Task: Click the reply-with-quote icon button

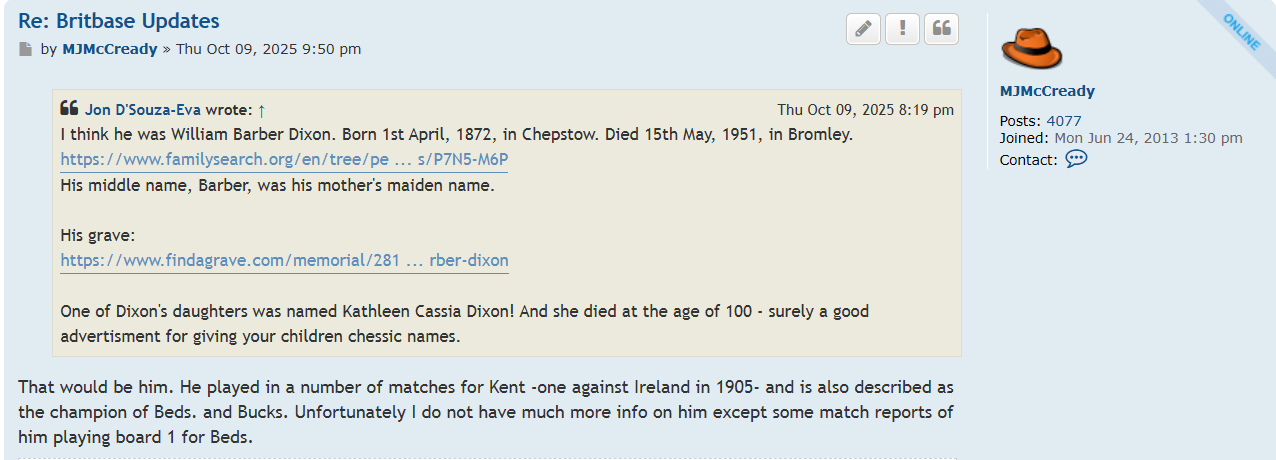Action: coord(941,29)
